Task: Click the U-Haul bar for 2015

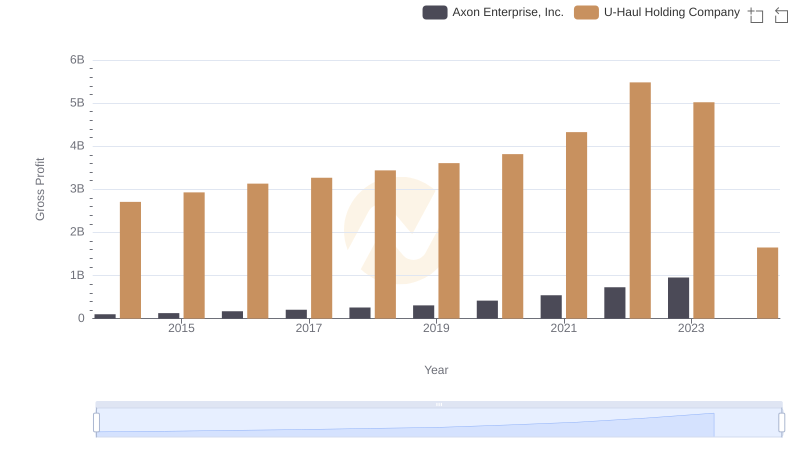Action: pos(194,255)
